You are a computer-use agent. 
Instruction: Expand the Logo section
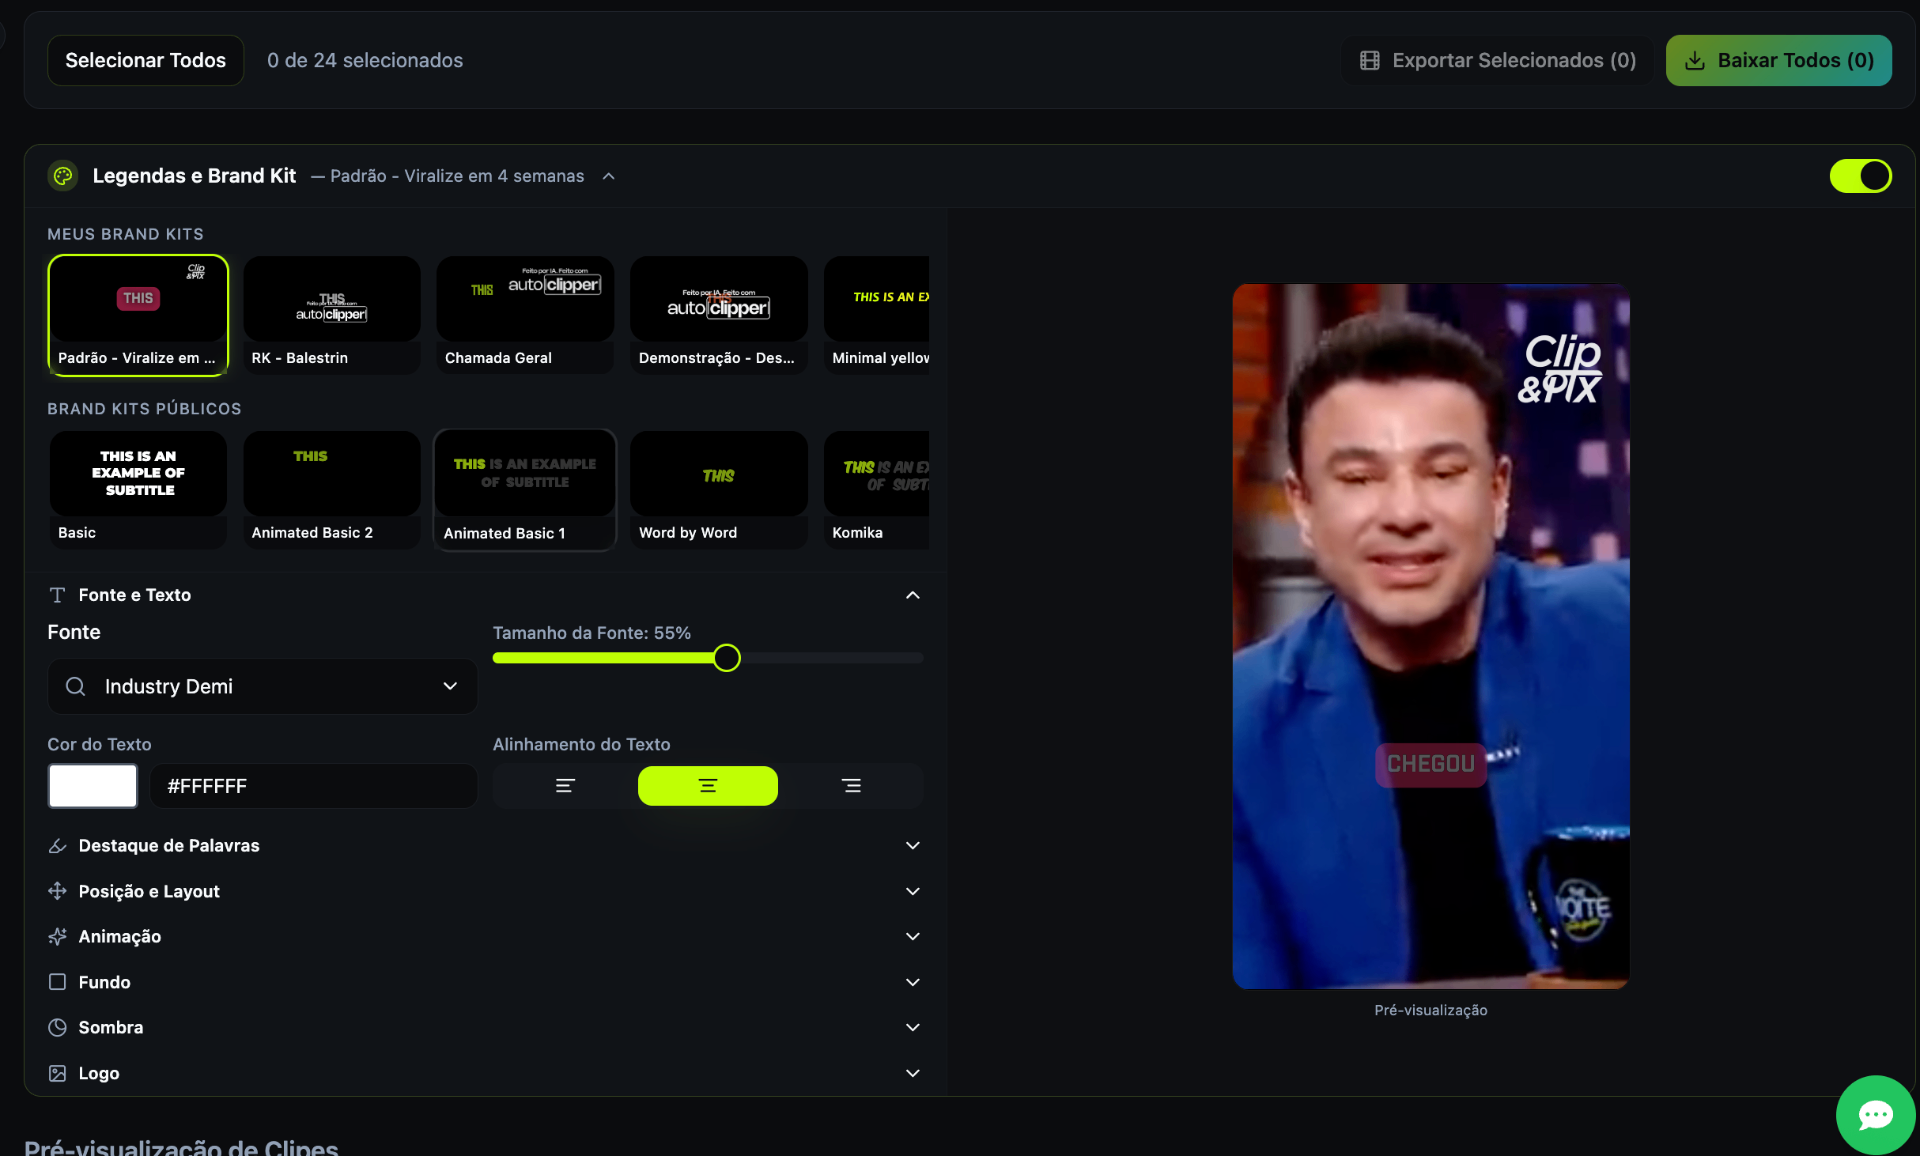pos(912,1073)
